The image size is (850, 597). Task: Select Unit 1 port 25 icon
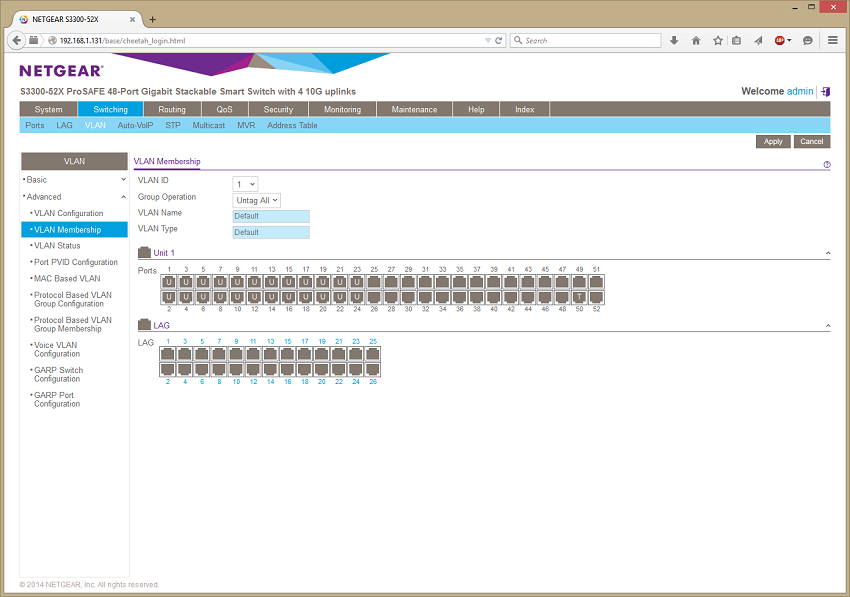[x=374, y=282]
